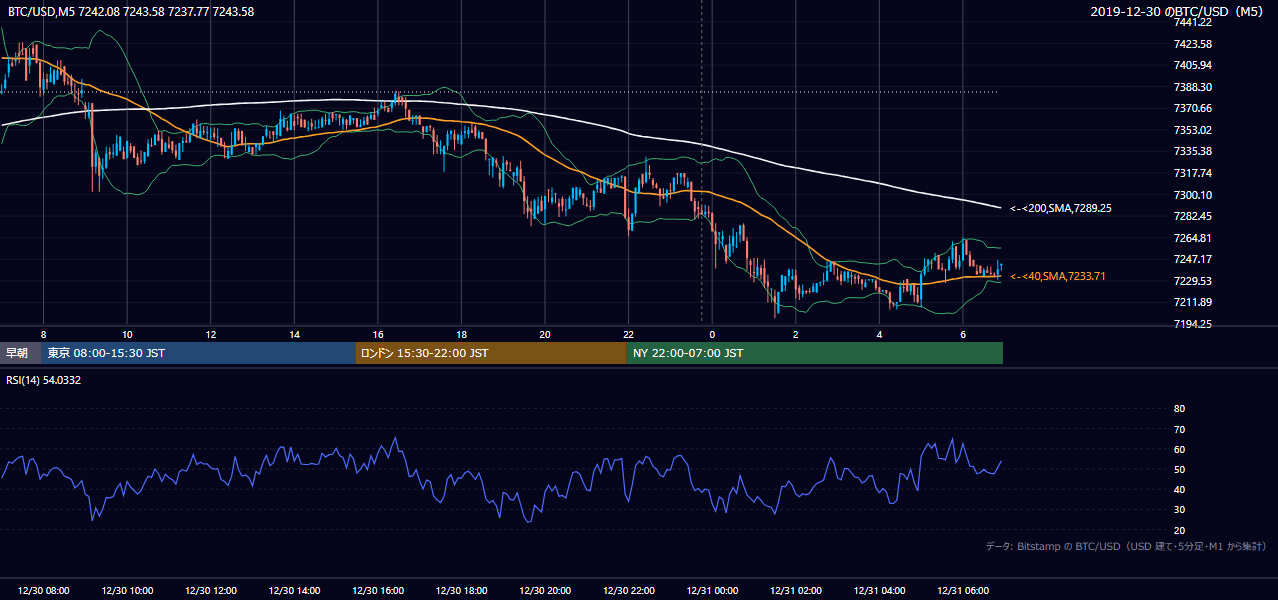Click the Bitstamp データ source note

point(1126,547)
